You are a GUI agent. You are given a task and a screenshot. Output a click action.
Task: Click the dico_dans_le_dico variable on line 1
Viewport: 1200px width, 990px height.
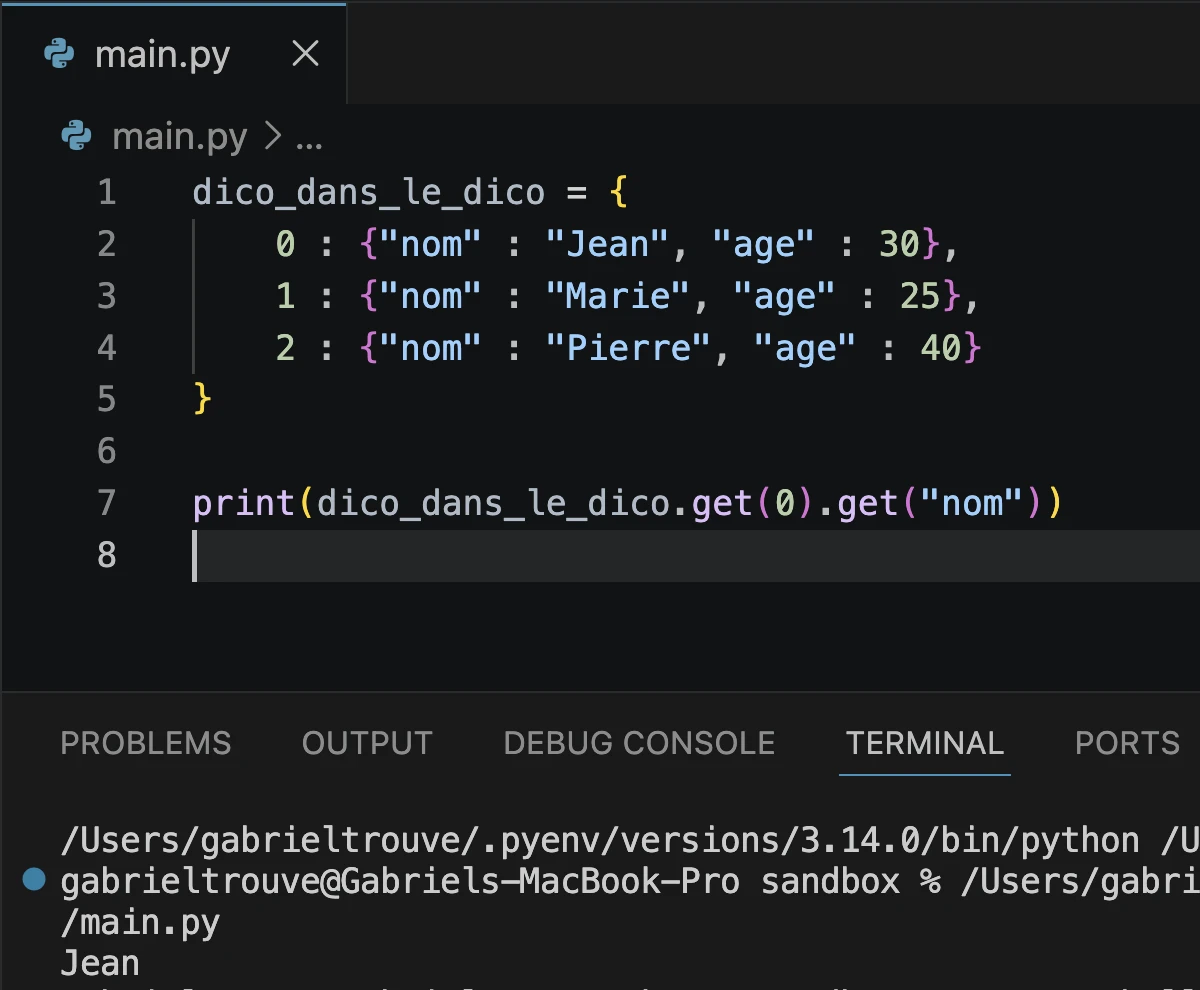368,191
